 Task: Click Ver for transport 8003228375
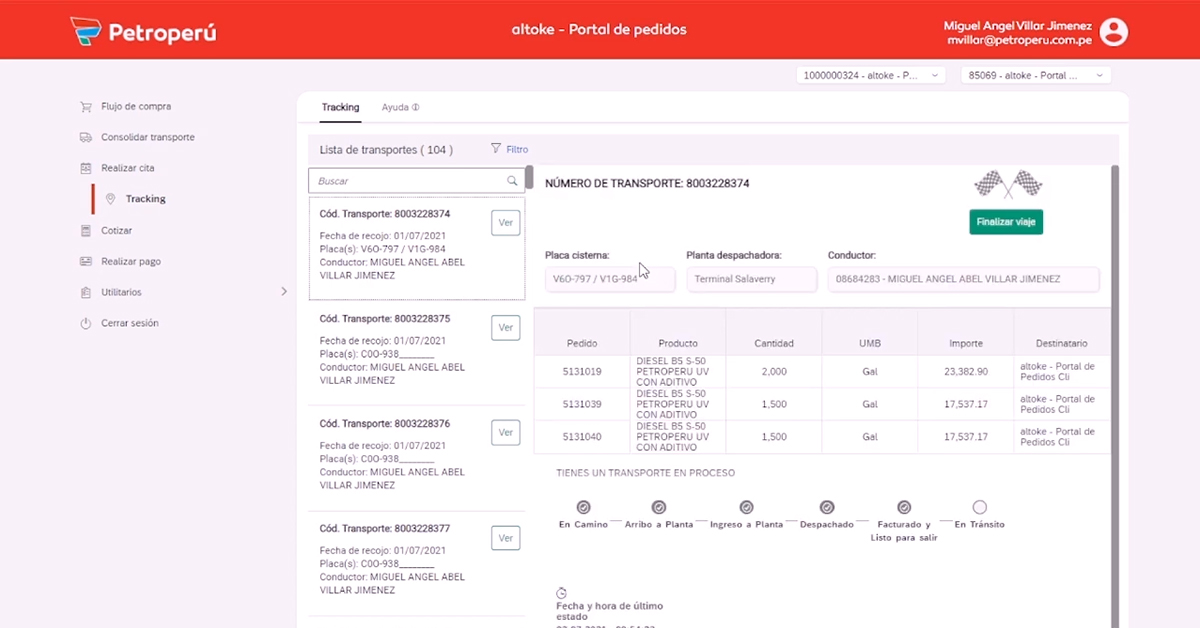506,327
